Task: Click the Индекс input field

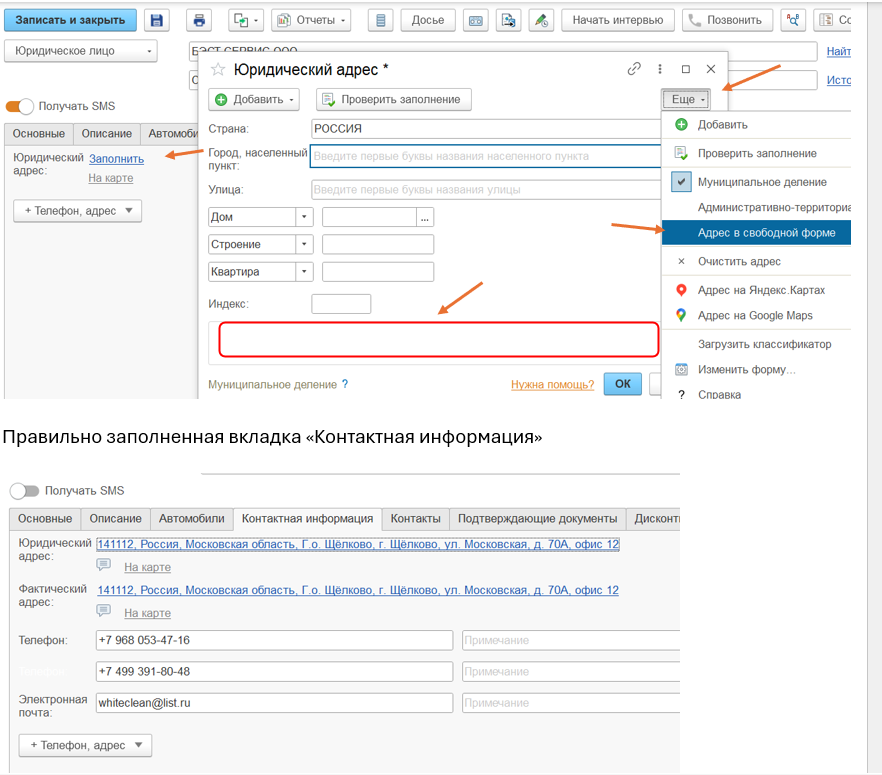Action: [341, 304]
